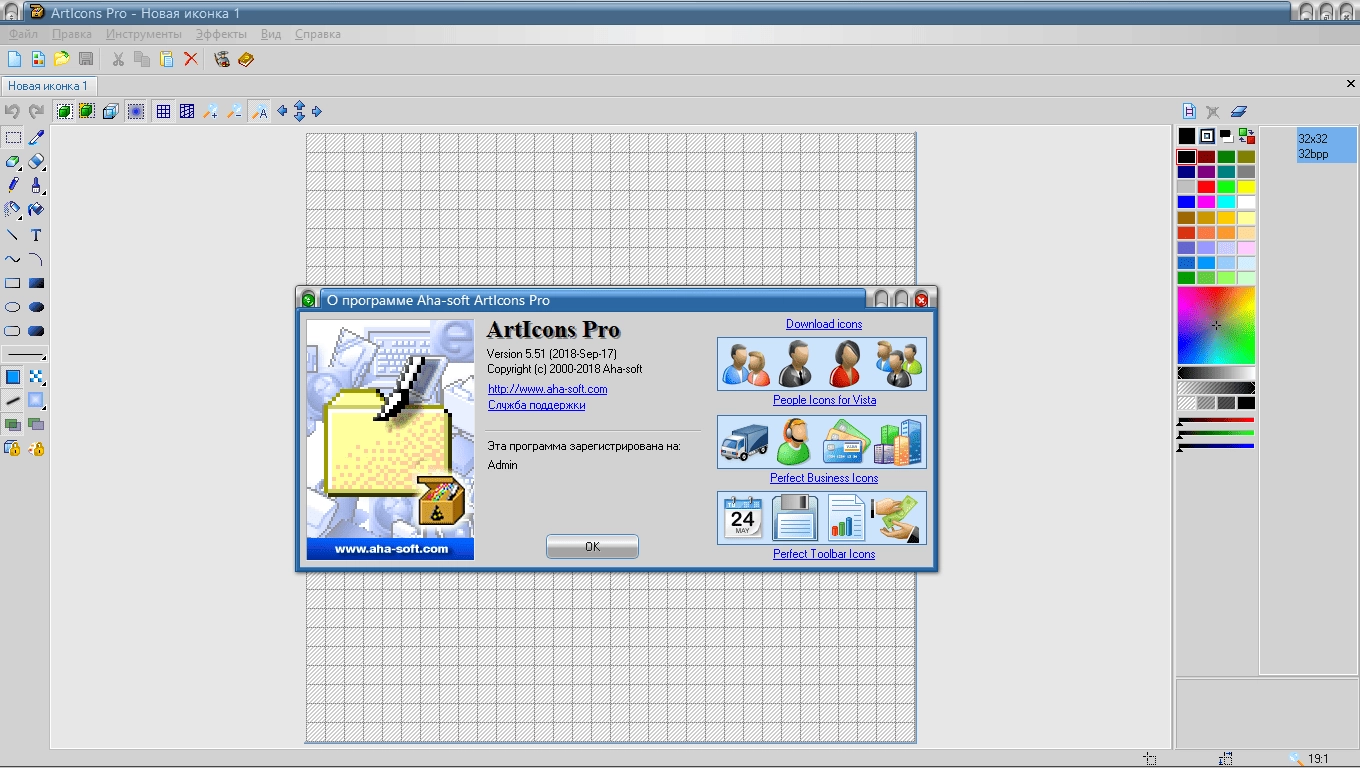Select the spray can tool

tap(13, 209)
